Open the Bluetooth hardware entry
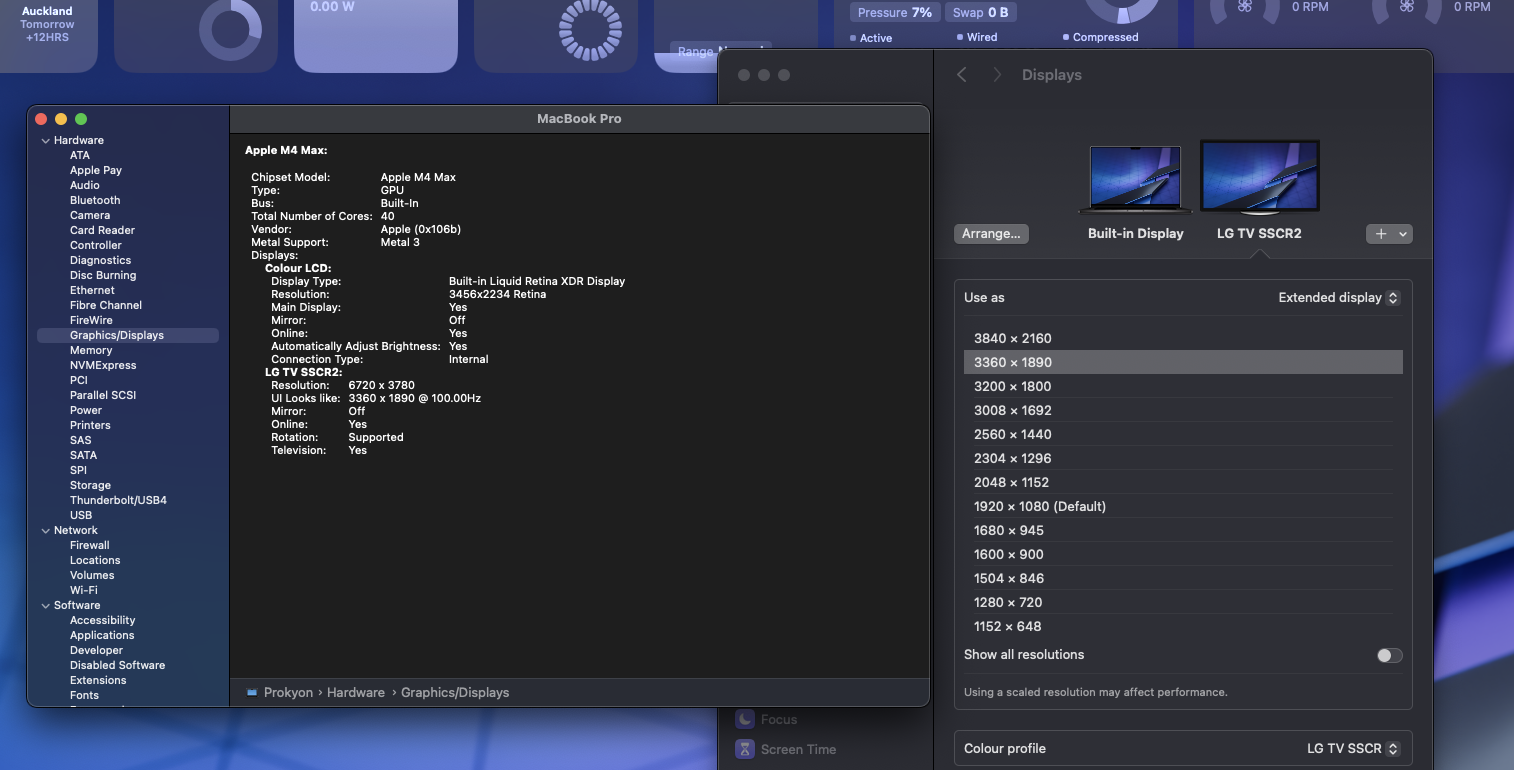This screenshot has height=770, width=1514. pos(95,200)
